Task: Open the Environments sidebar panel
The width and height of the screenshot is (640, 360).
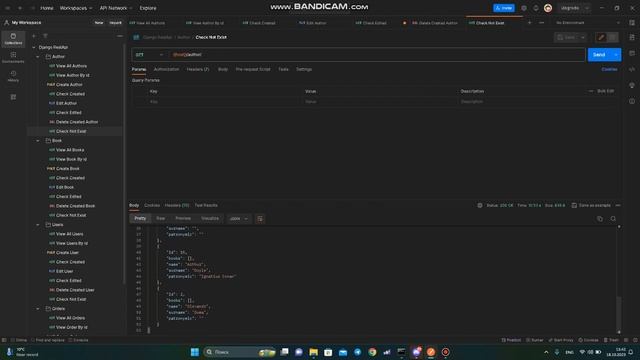Action: (x=13, y=57)
